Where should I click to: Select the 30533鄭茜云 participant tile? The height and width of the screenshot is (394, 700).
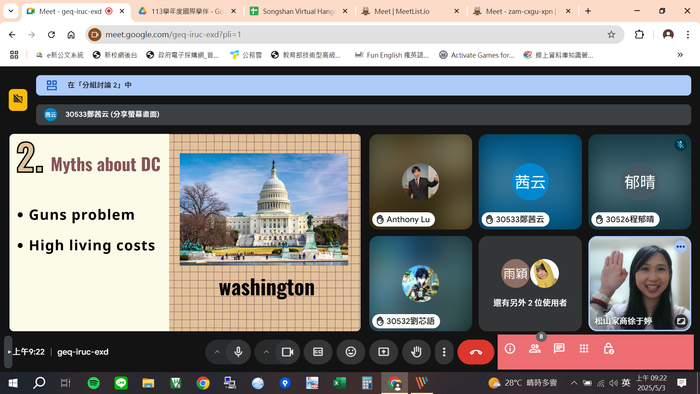click(530, 182)
